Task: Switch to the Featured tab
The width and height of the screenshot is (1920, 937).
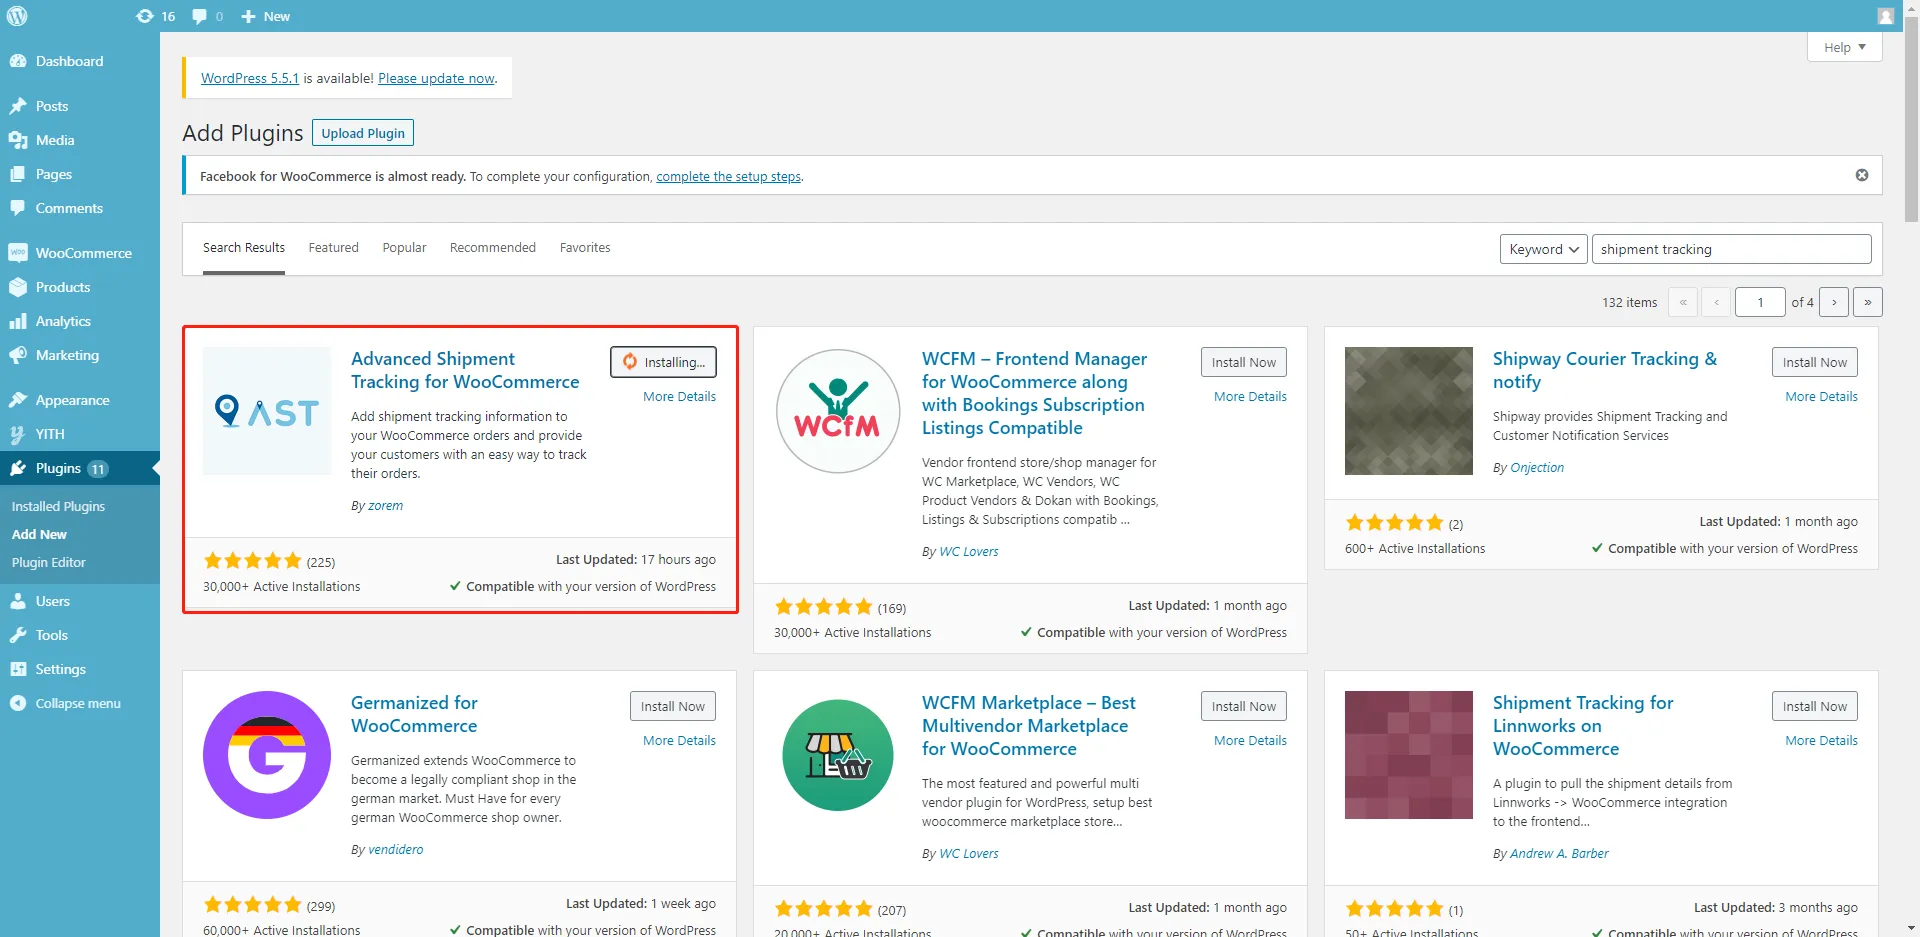Action: point(333,248)
